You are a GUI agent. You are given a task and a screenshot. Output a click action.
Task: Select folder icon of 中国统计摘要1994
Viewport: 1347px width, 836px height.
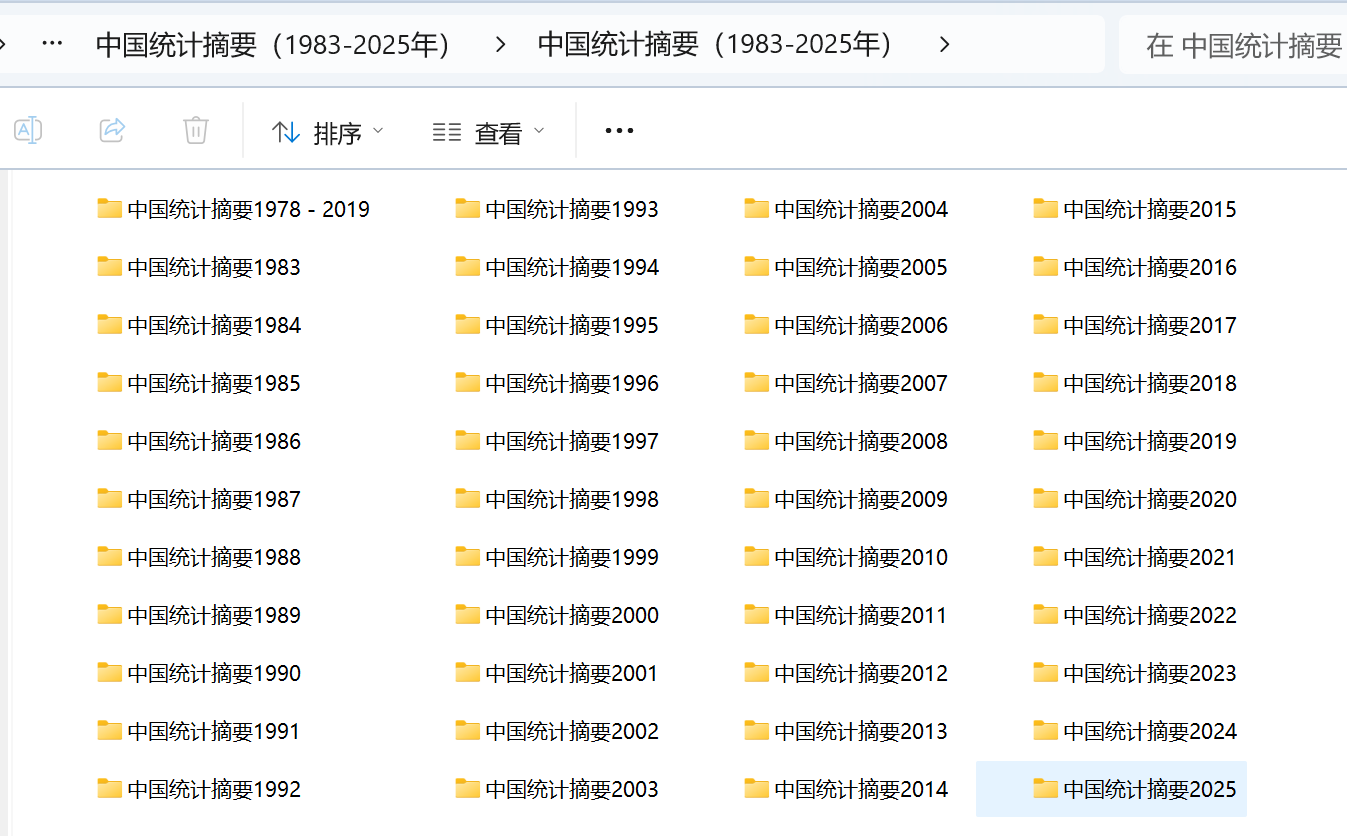coord(468,266)
